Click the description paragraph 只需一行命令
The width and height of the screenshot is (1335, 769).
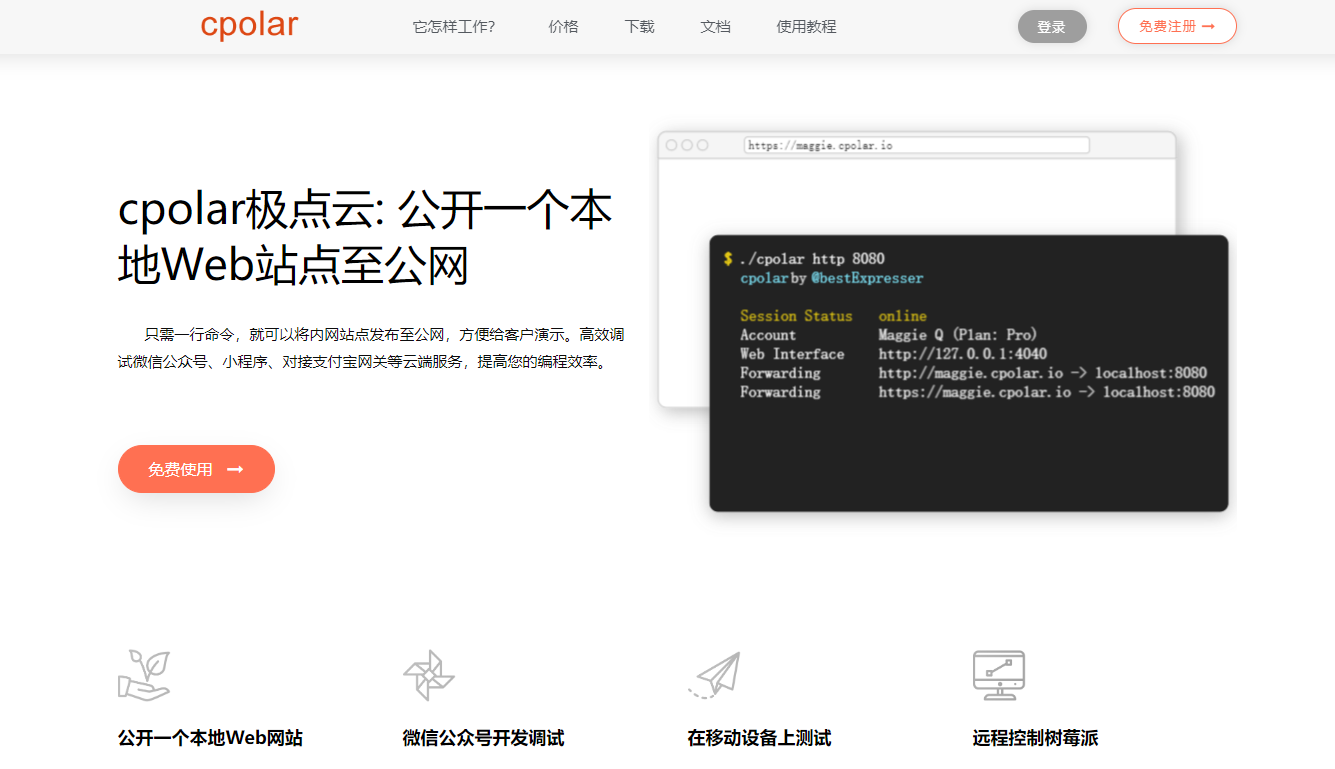point(371,348)
